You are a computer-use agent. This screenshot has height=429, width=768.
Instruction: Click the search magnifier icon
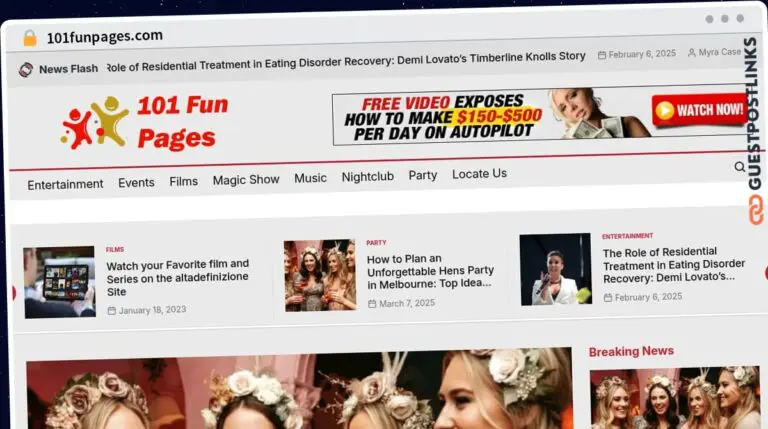coord(740,167)
